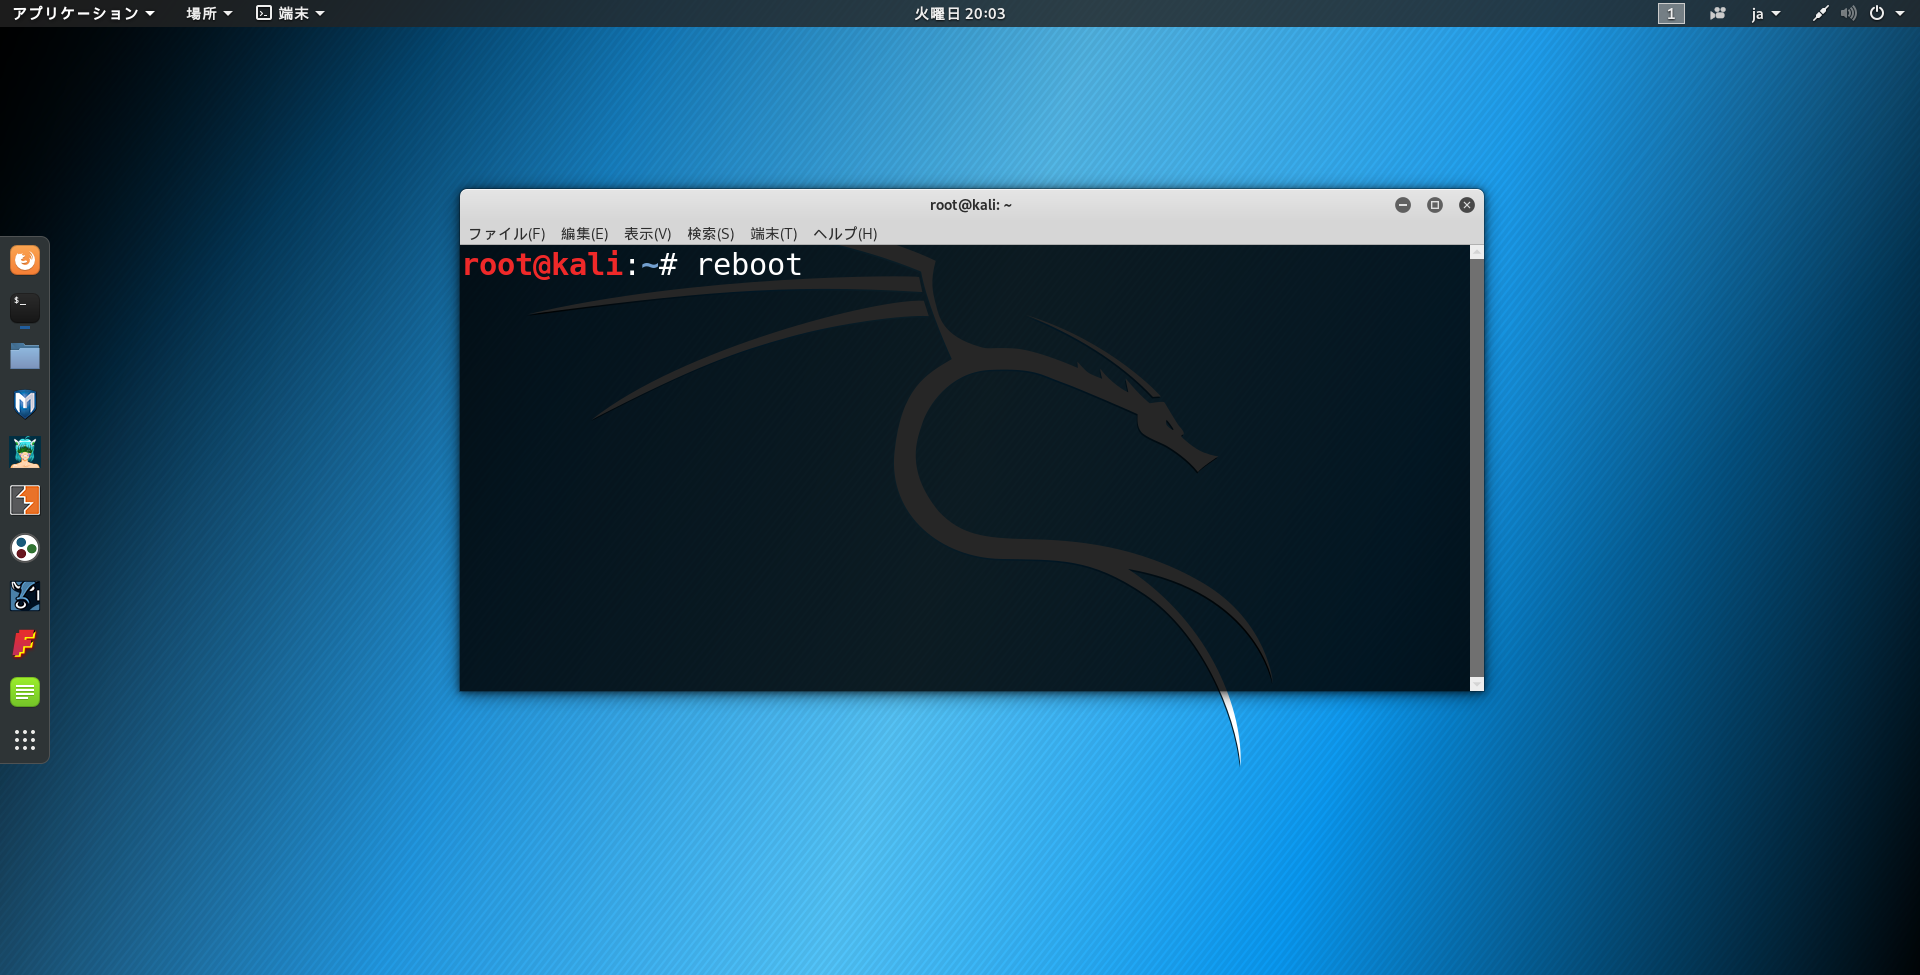Click the pen tool icon in top bar
1920x975 pixels.
[x=1820, y=13]
